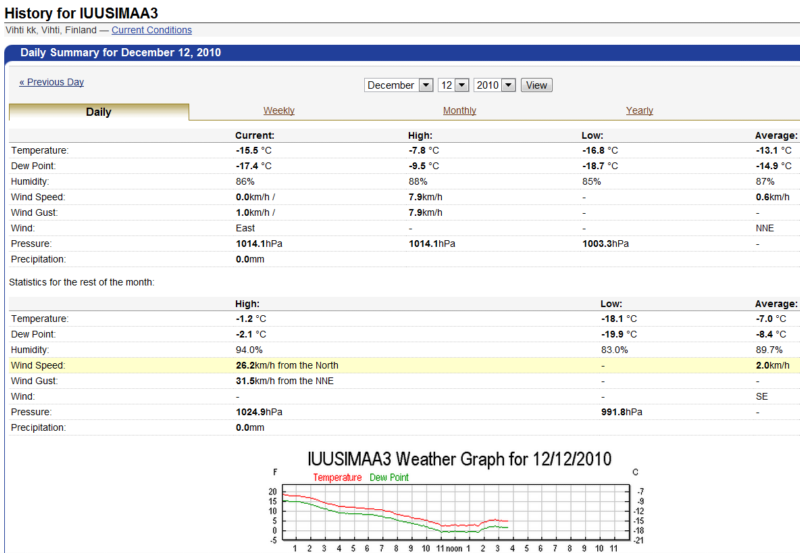
Task: Open the 2010 year dropdown
Action: 495,85
